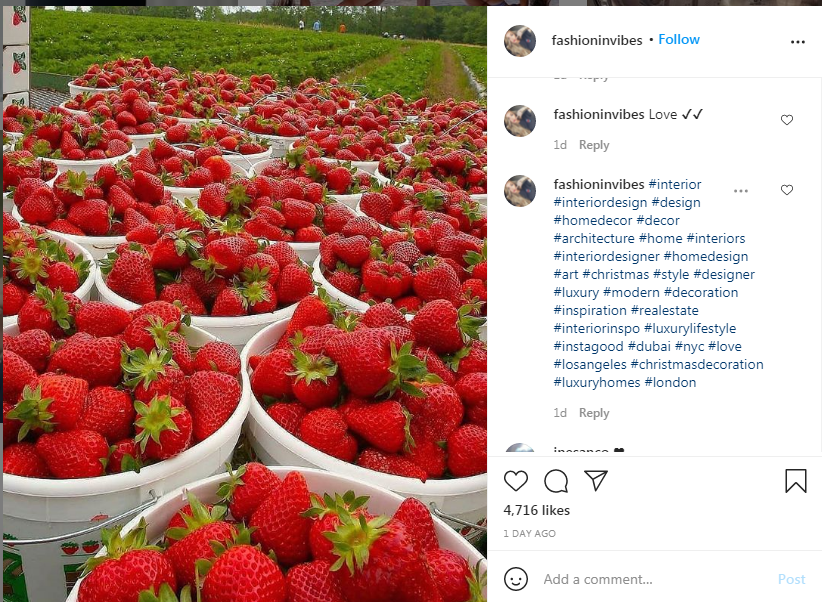Reply to the hashtags comment
Image resolution: width=822 pixels, height=602 pixels.
594,413
